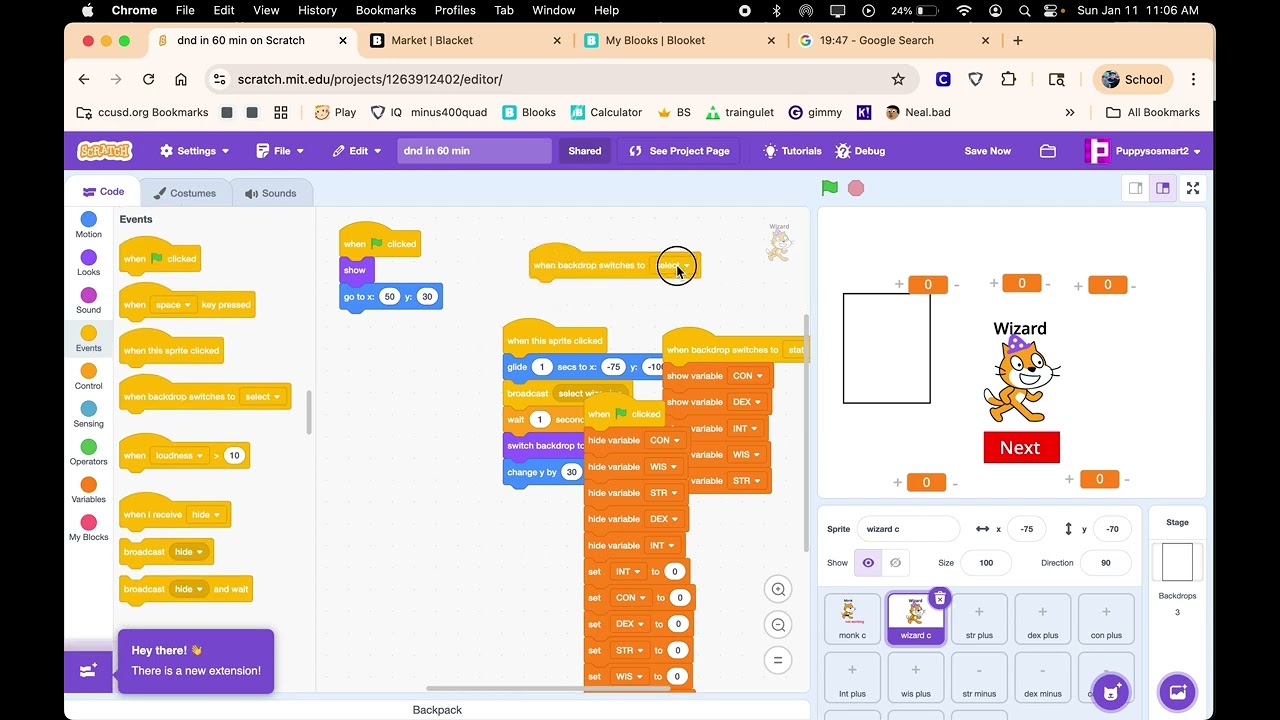This screenshot has width=1280, height=720.
Task: Open the Settings dropdown menu
Action: (x=194, y=151)
